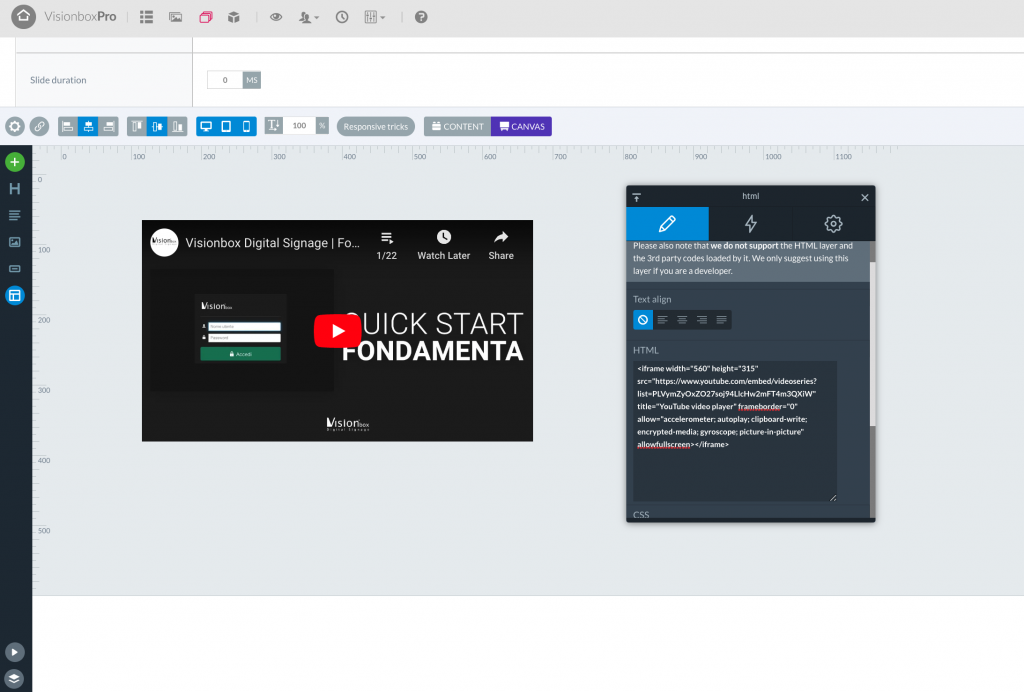Open the 3D box icon in top bar
Viewport: 1024px width, 692px height.
click(x=234, y=17)
